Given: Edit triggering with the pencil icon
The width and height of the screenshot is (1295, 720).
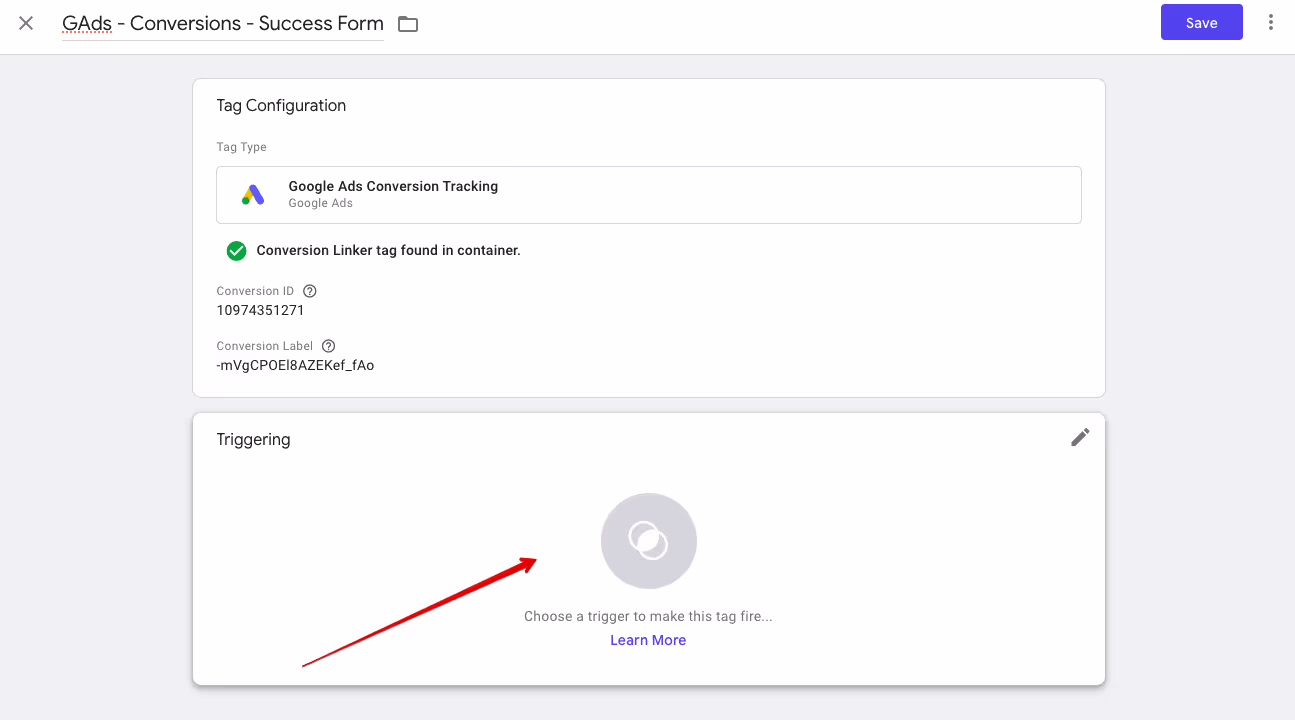Looking at the screenshot, I should pos(1080,437).
